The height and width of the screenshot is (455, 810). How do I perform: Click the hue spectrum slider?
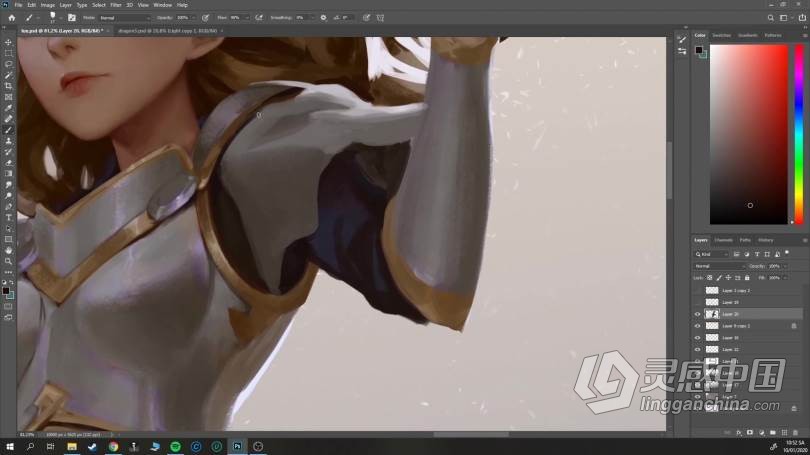tap(799, 134)
